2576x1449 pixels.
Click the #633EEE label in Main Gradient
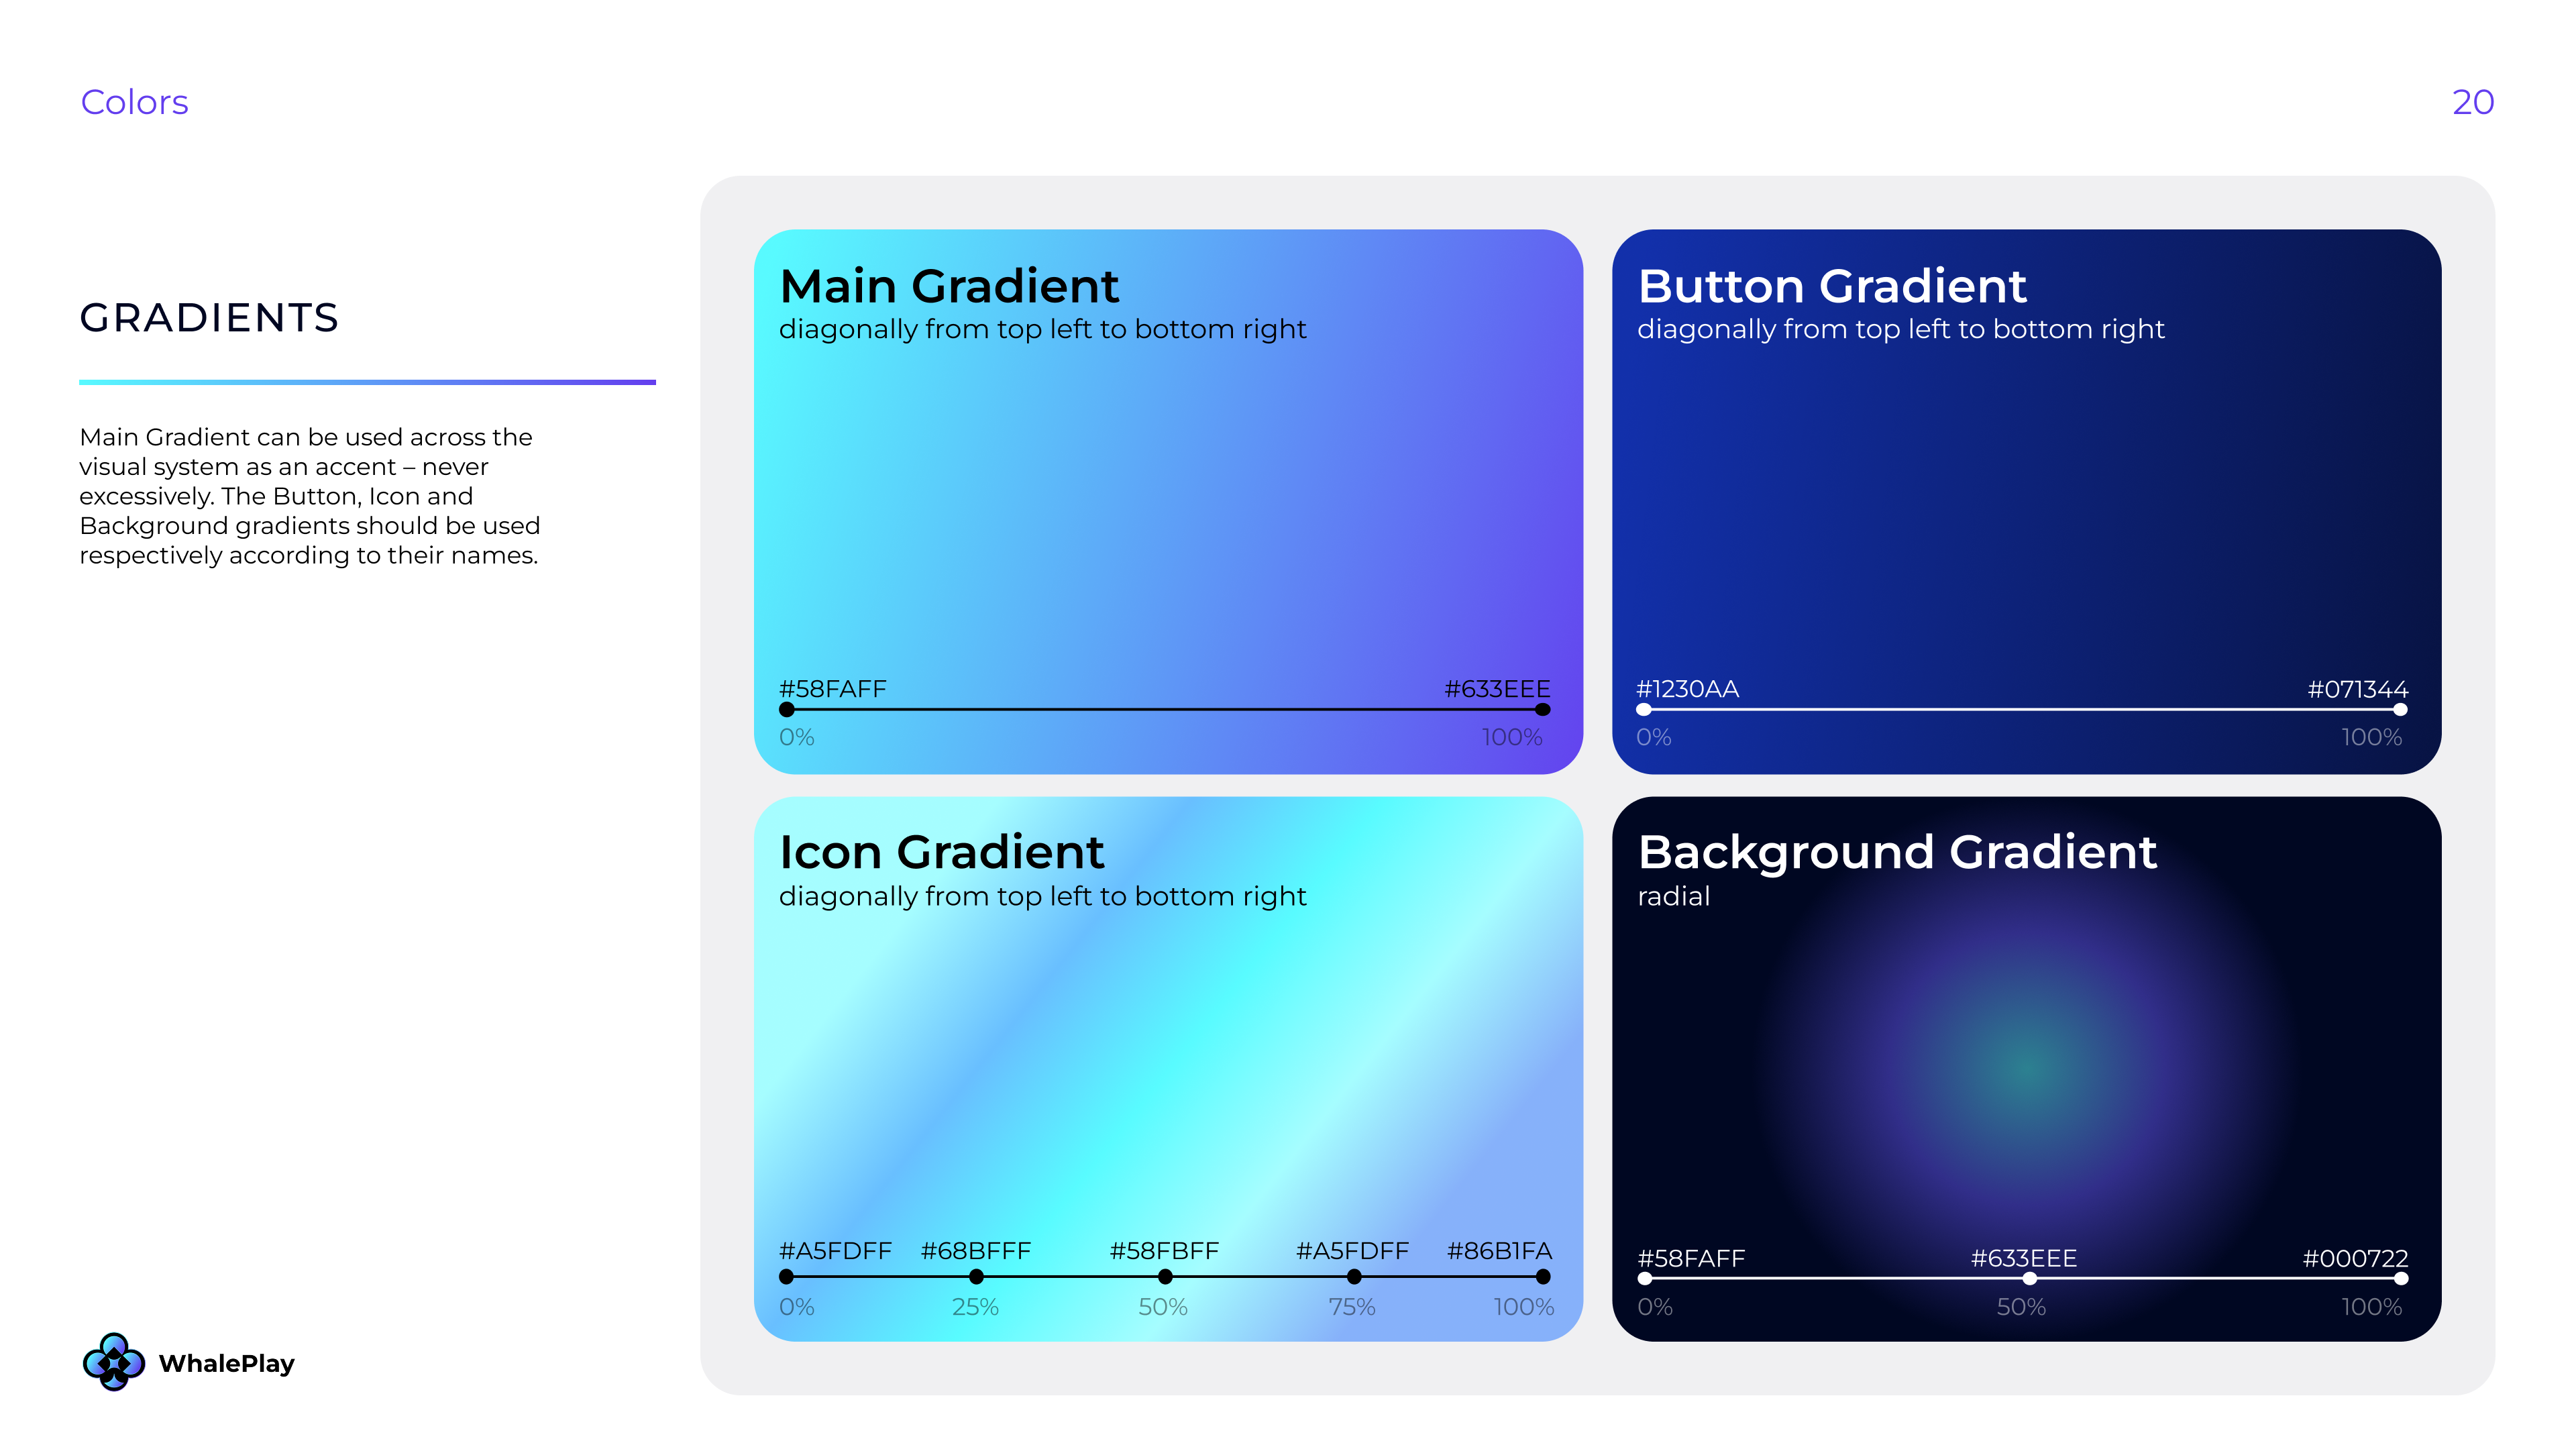pyautogui.click(x=1496, y=689)
